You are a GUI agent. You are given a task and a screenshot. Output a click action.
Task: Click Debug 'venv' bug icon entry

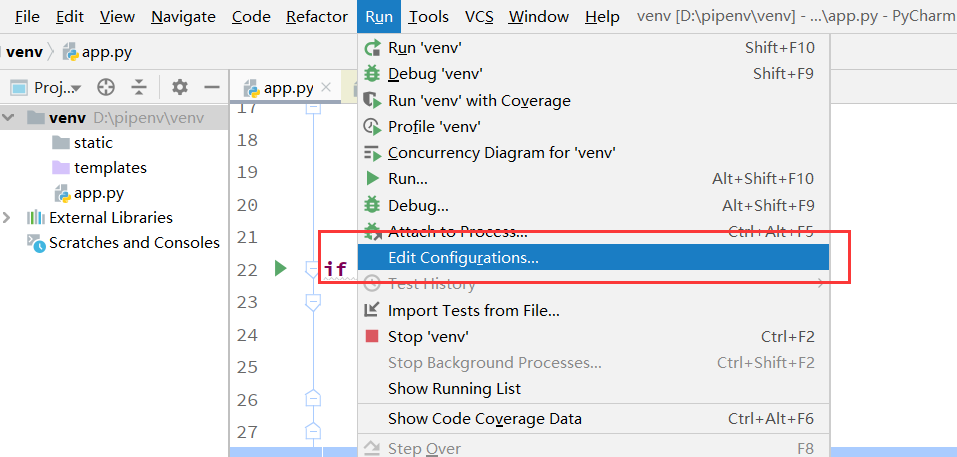point(372,73)
